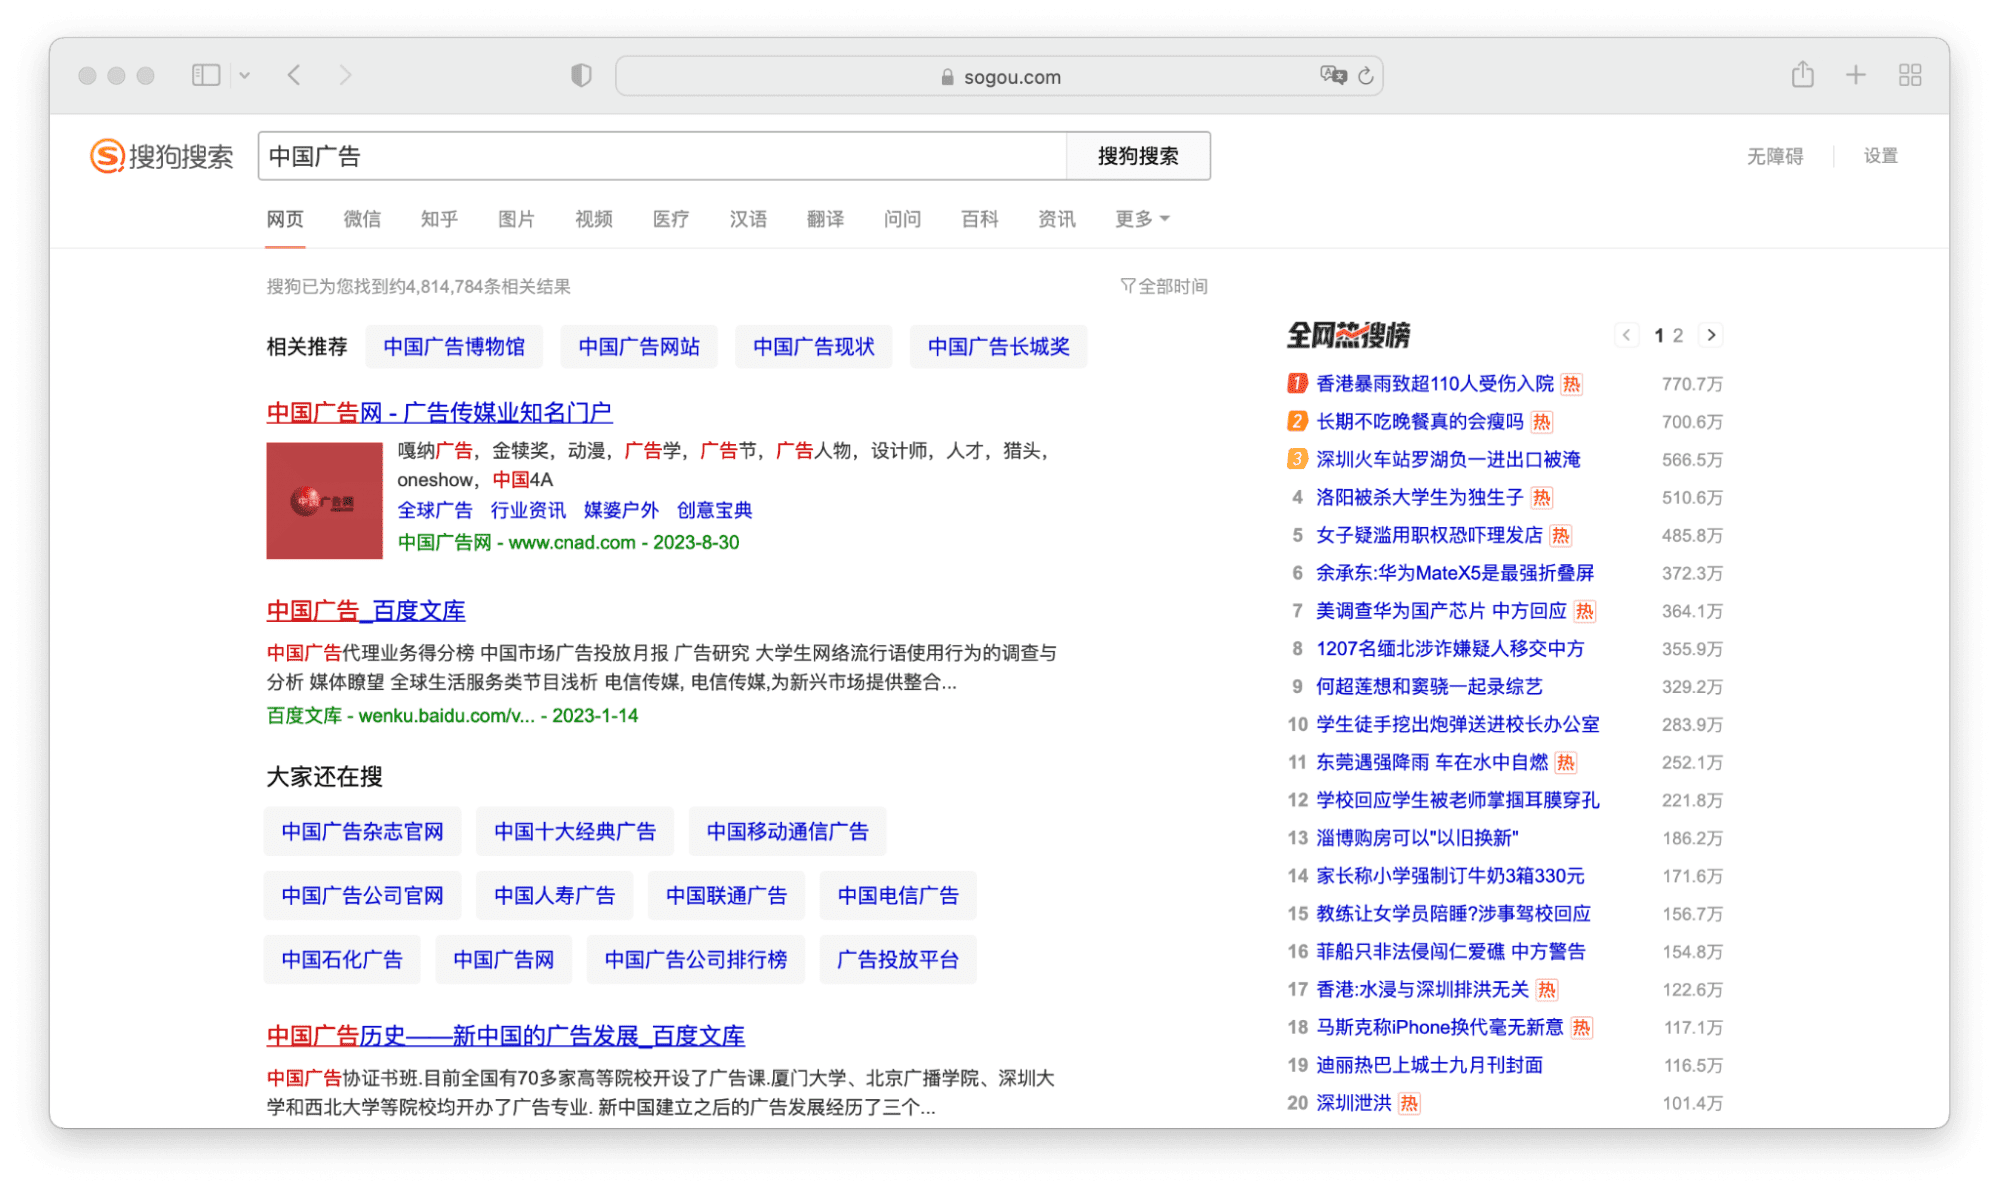
Task: Click 中国广告公司官网 related search
Action: coord(362,896)
